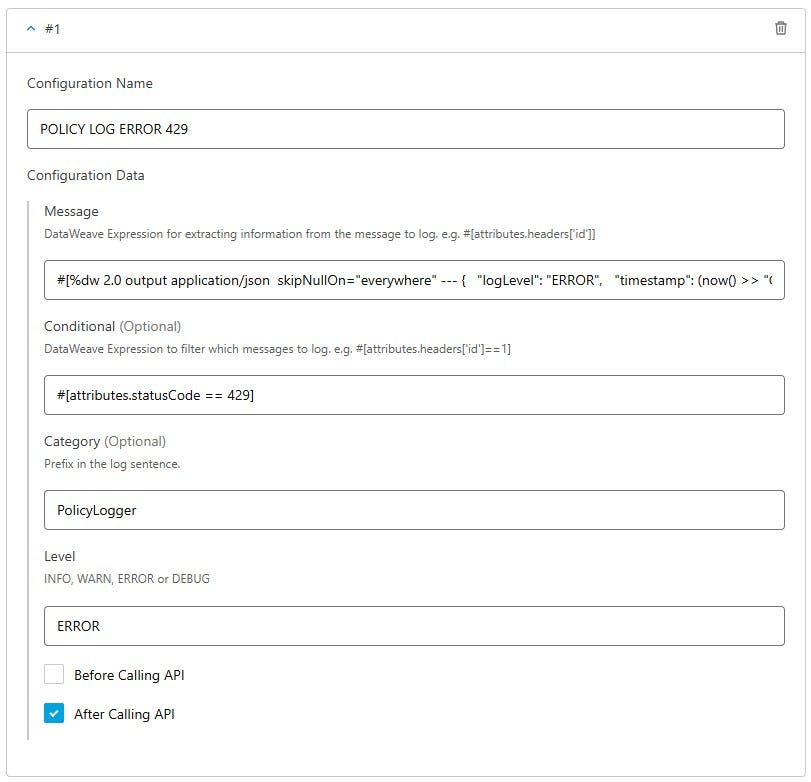The width and height of the screenshot is (811, 782).
Task: Focus the Configuration Name field with POLICY LOG ERROR 429
Action: click(x=406, y=129)
